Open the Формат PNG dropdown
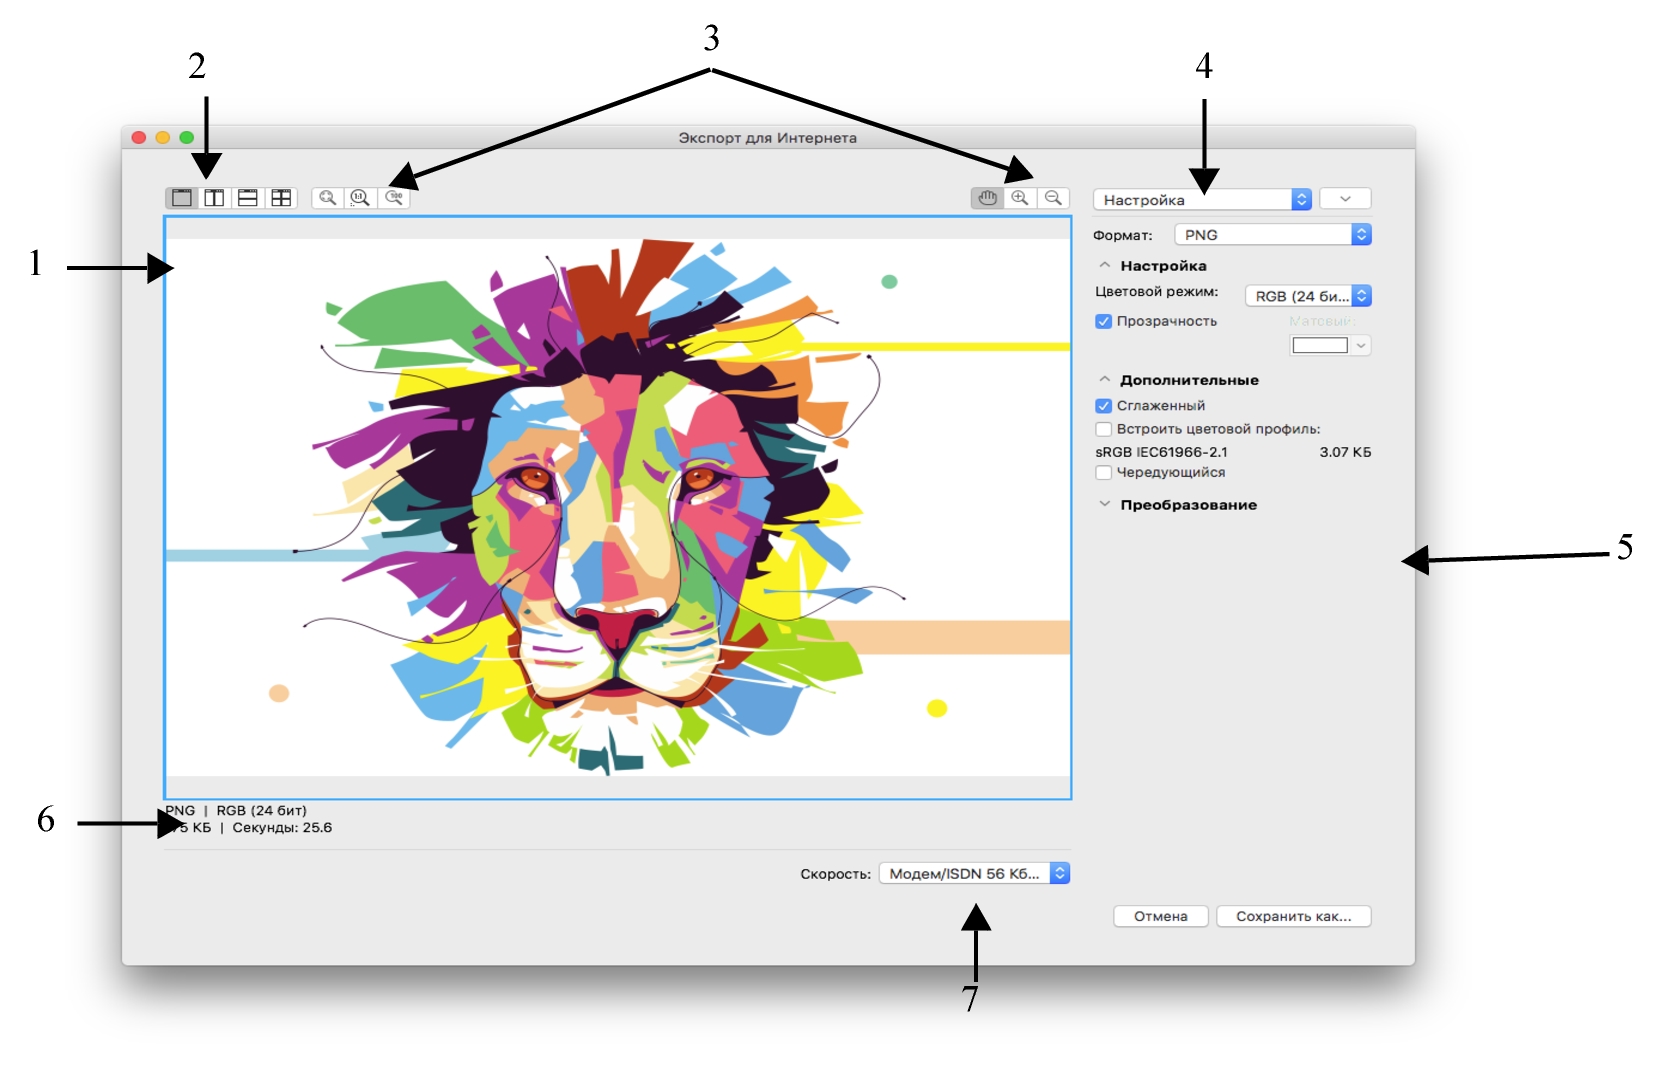Image resolution: width=1663 pixels, height=1066 pixels. (x=1272, y=235)
